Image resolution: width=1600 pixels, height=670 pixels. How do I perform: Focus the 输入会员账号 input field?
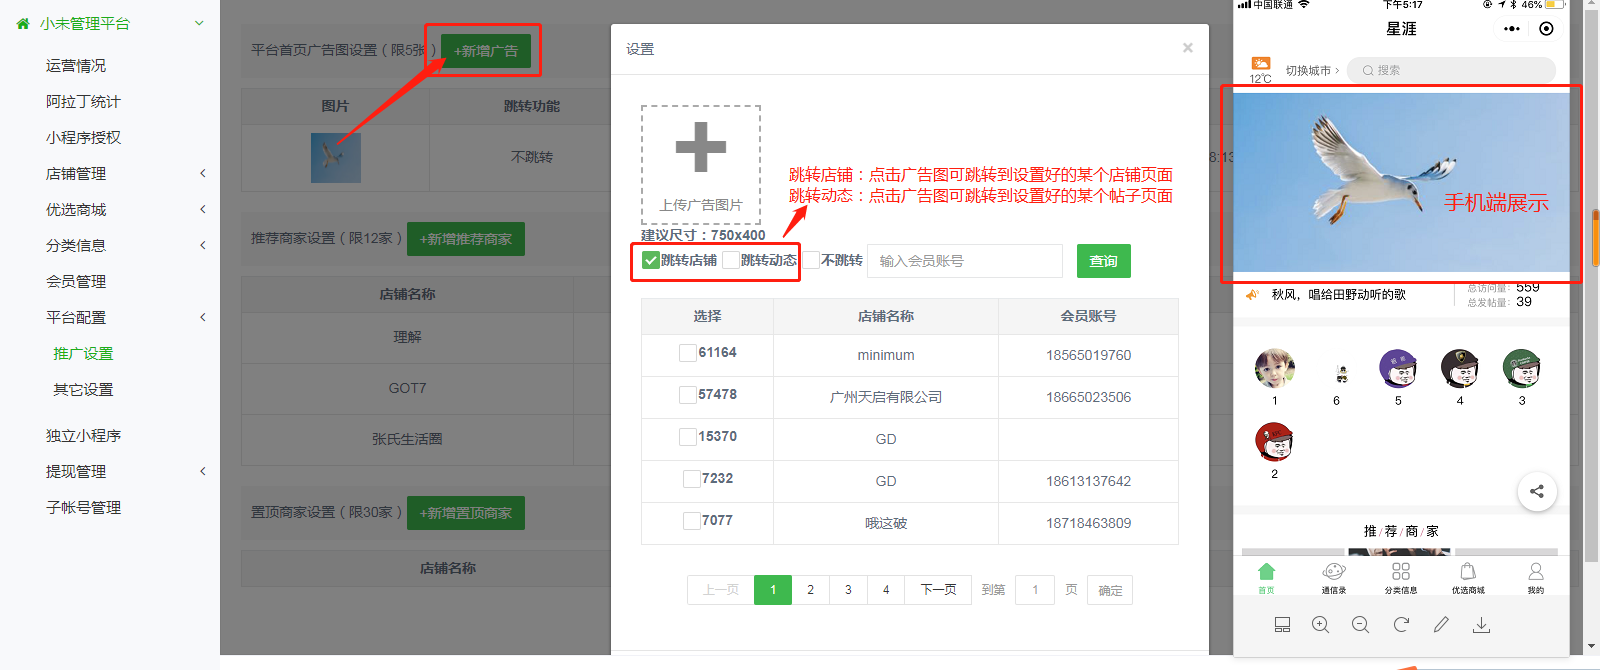click(964, 261)
